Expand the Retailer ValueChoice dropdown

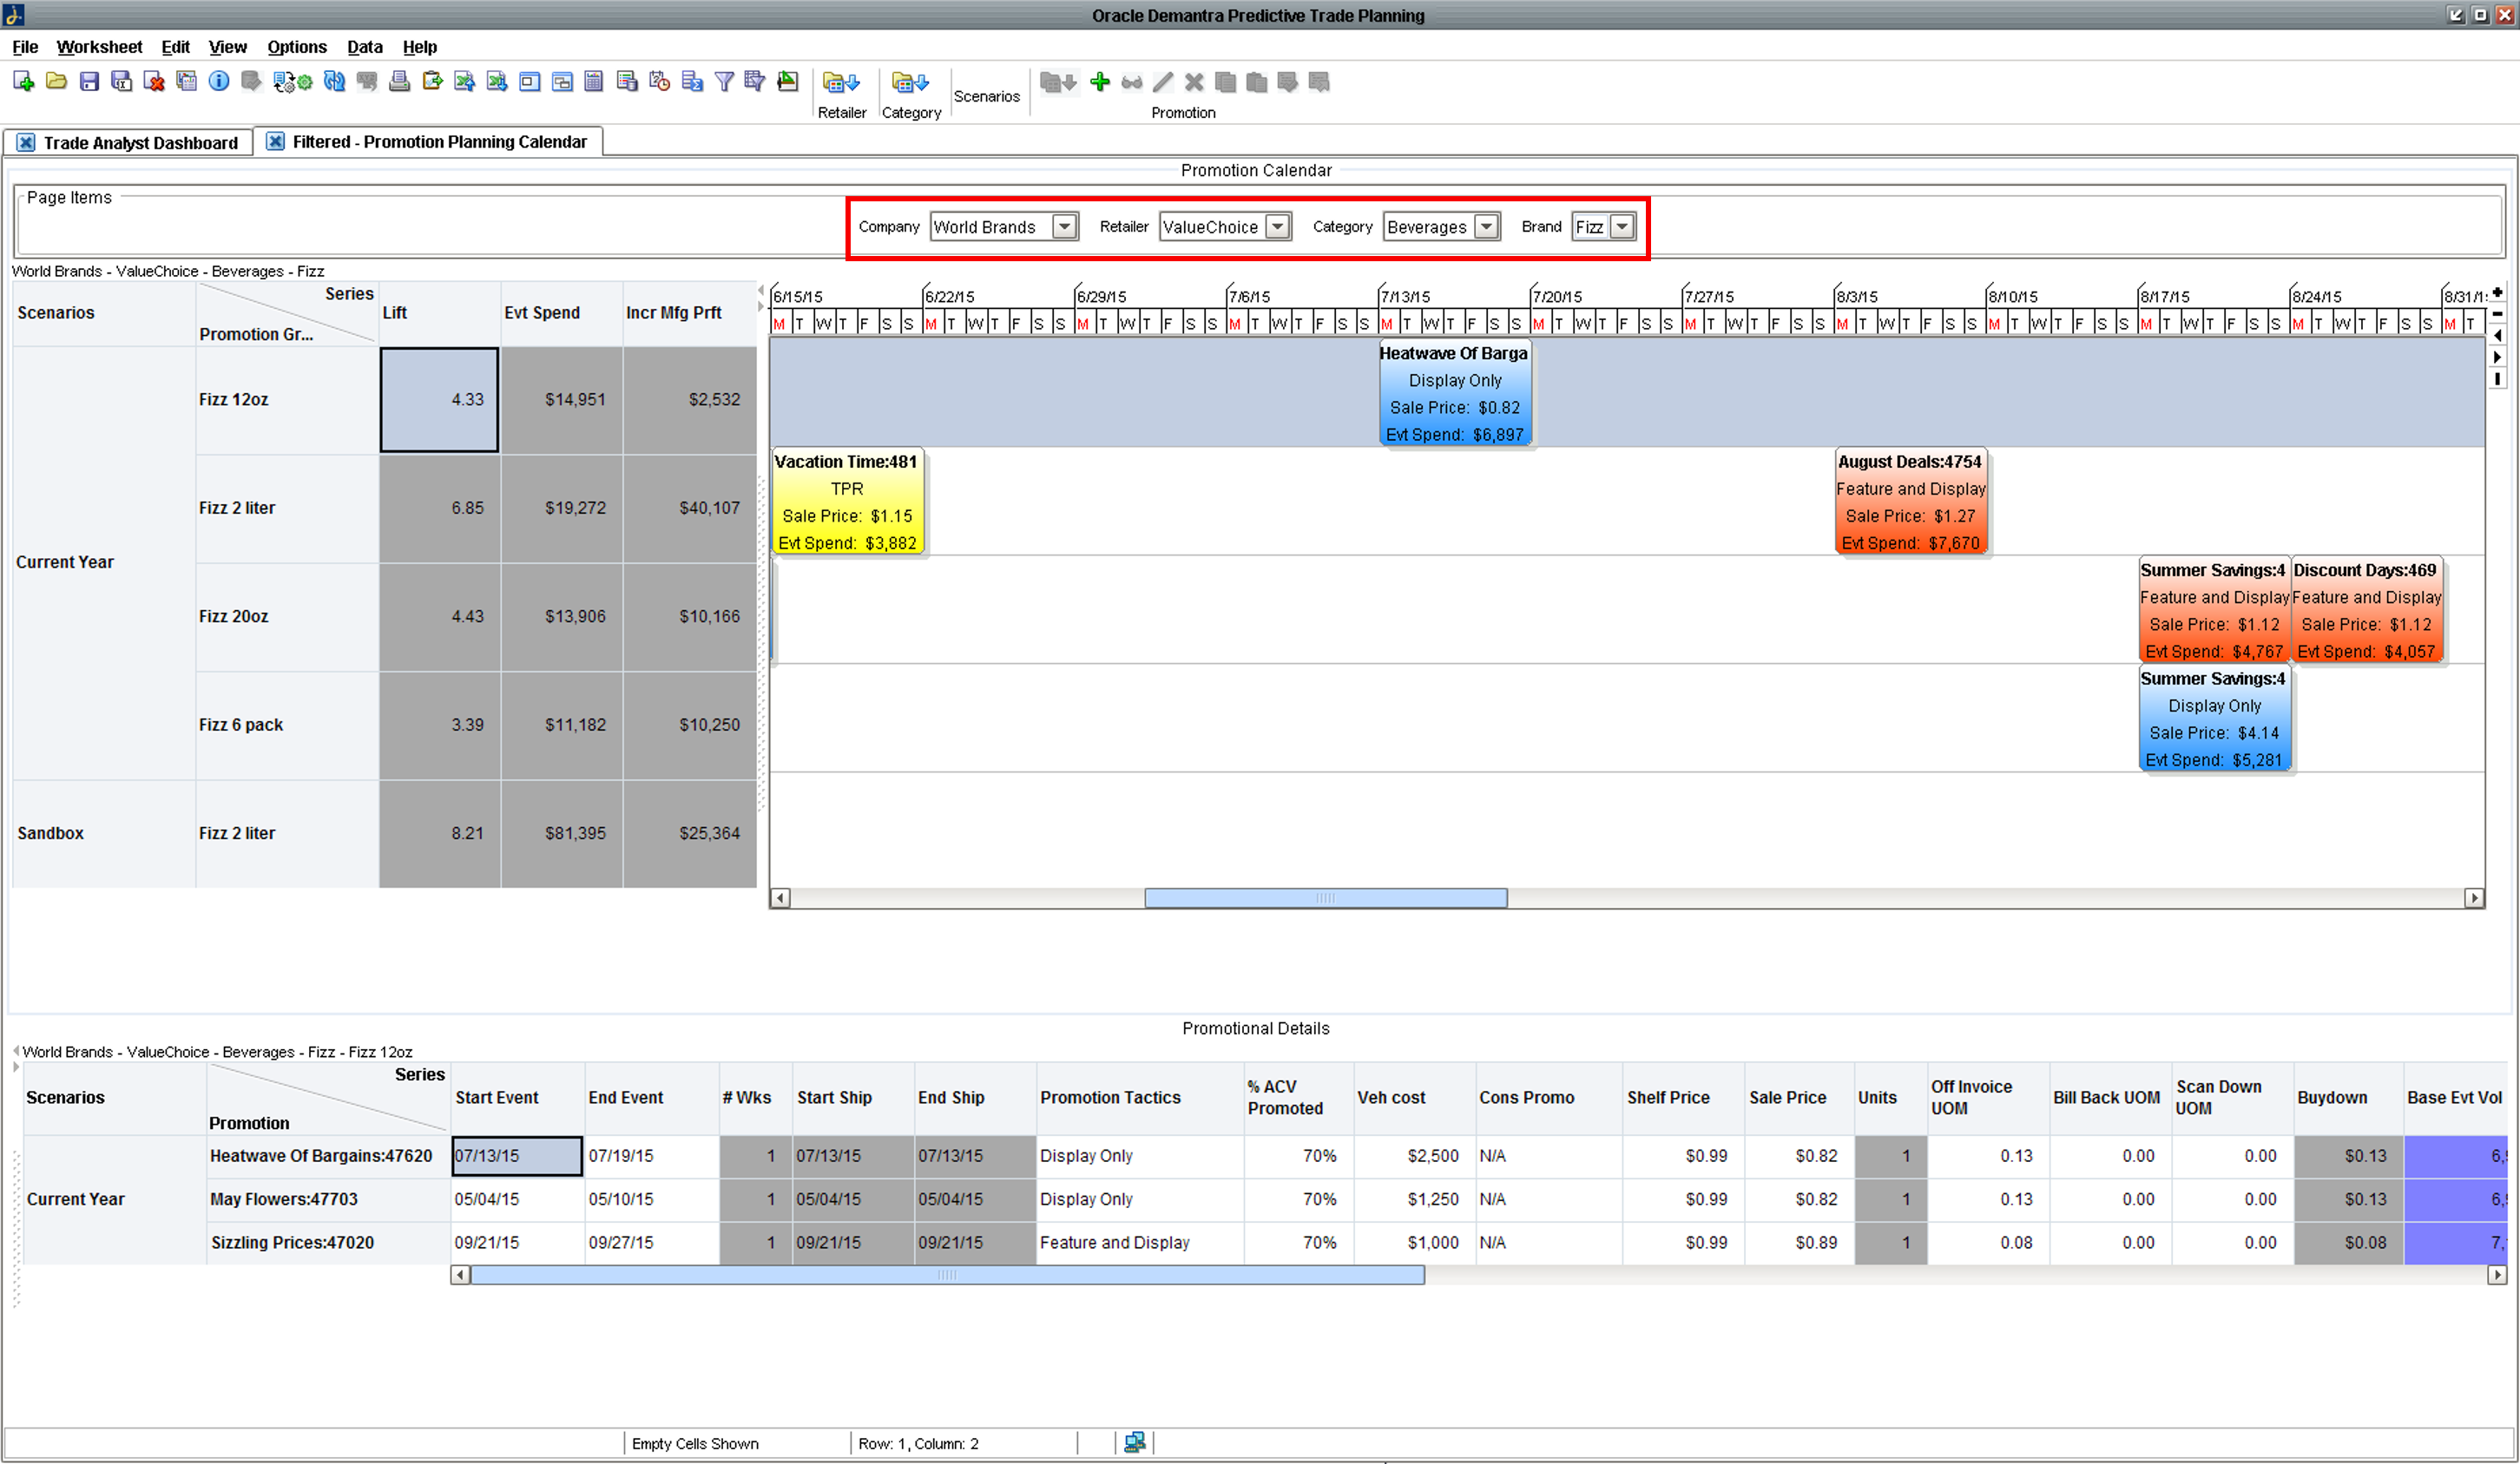[1277, 227]
